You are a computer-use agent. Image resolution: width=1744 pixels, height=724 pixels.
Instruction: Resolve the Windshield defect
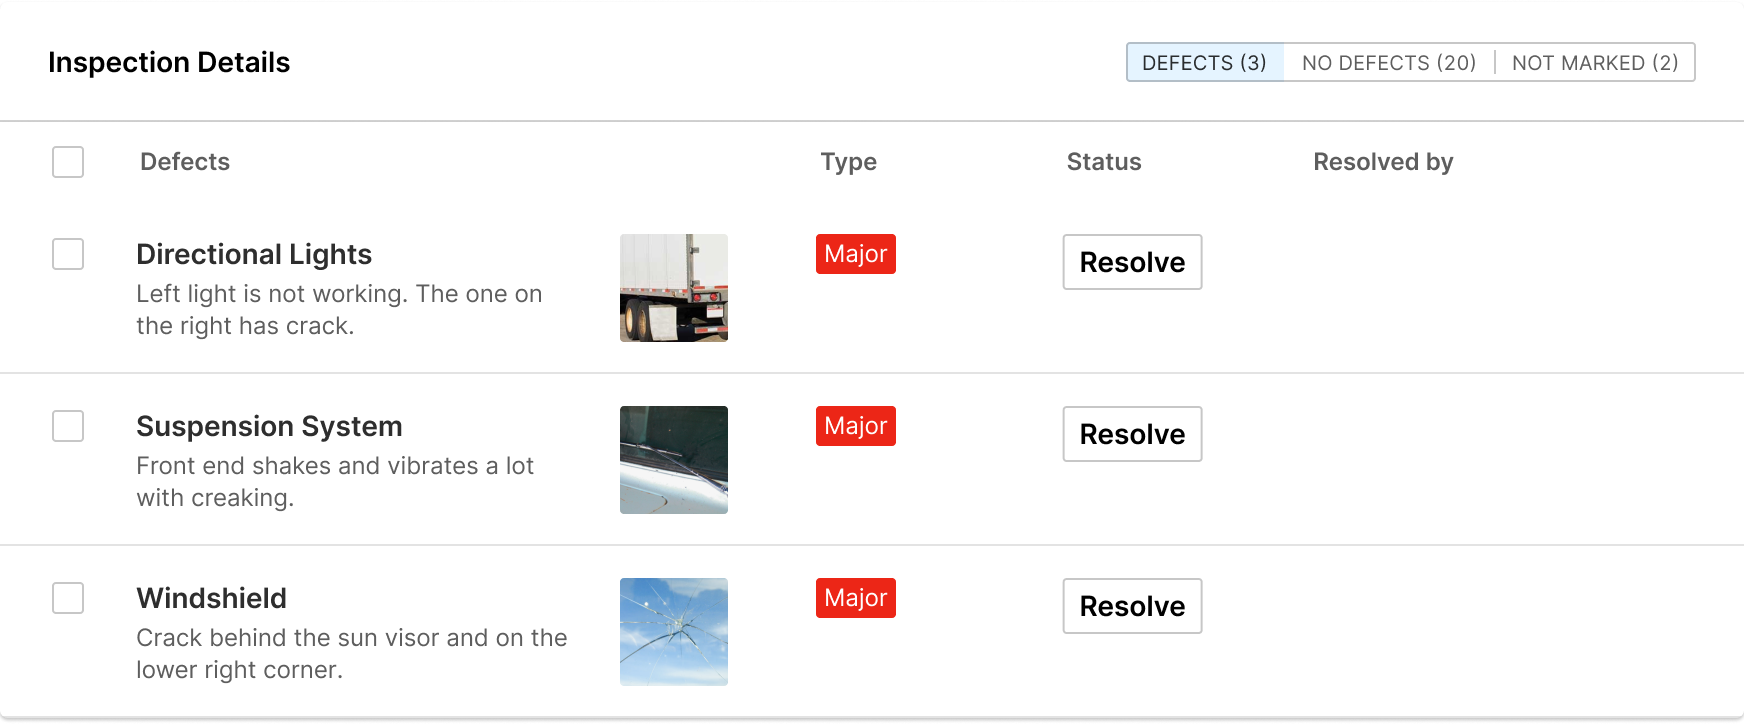tap(1132, 606)
